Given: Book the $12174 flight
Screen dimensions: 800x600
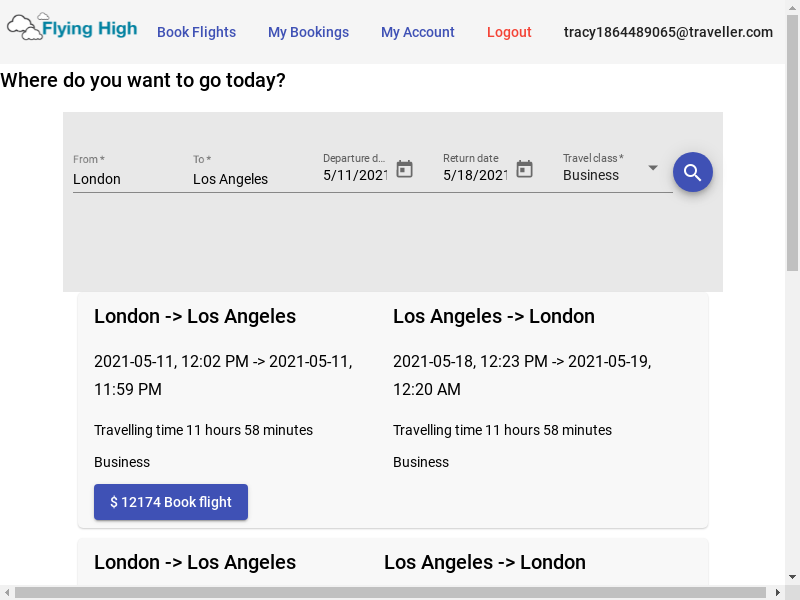Looking at the screenshot, I should tap(171, 502).
